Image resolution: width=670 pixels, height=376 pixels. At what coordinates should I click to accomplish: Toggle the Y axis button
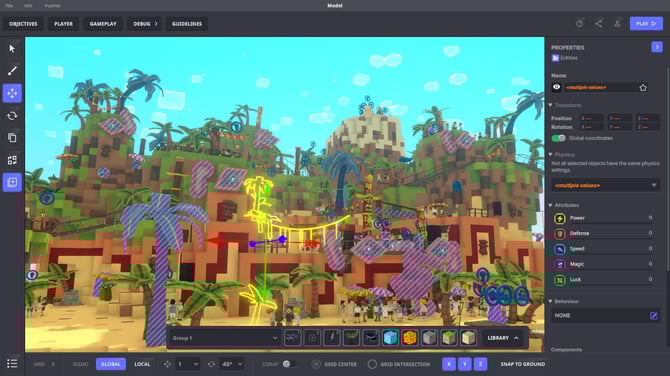[x=464, y=364]
